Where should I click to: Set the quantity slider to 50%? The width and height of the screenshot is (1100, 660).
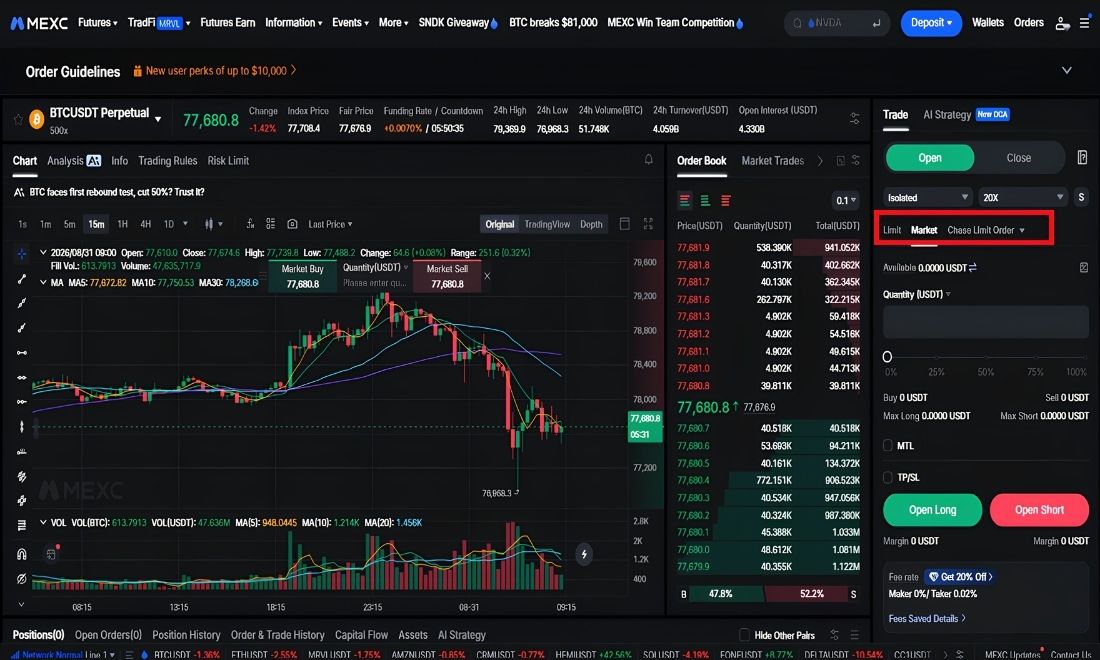coord(986,356)
